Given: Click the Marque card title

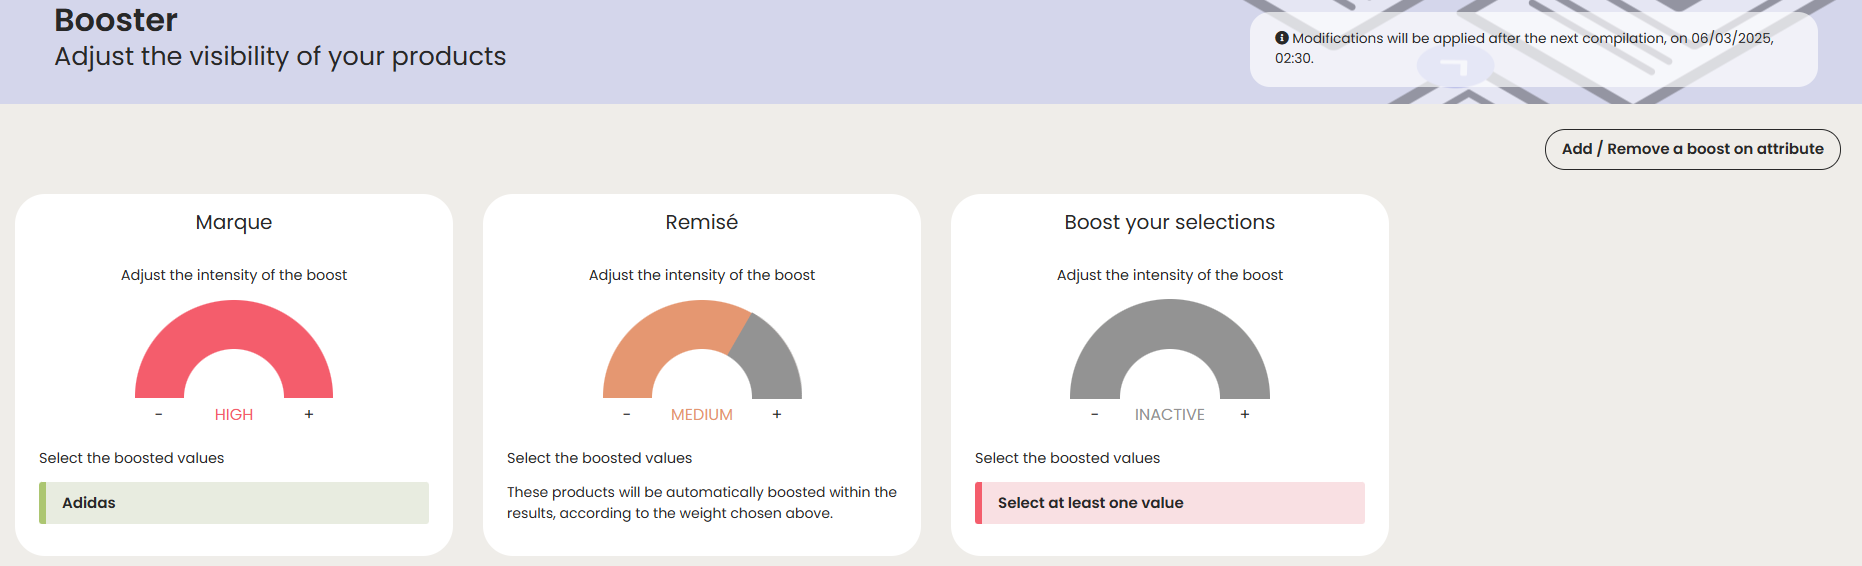Looking at the screenshot, I should coord(234,222).
